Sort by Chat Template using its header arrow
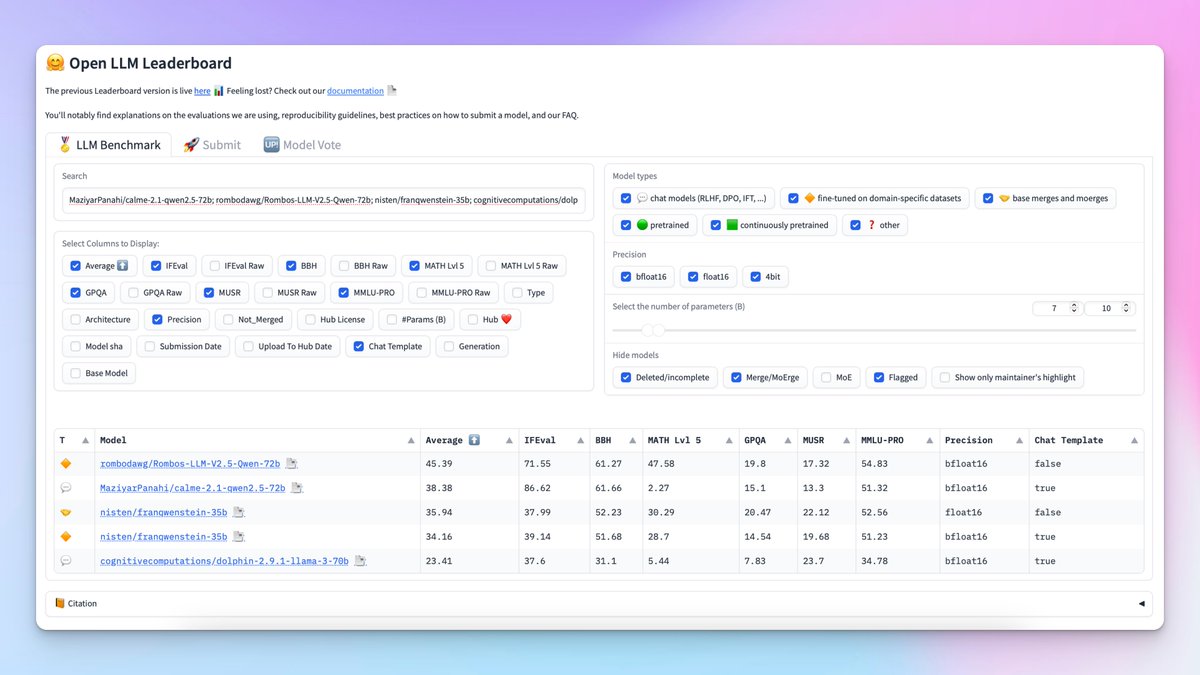The image size is (1200, 675). (x=1133, y=440)
